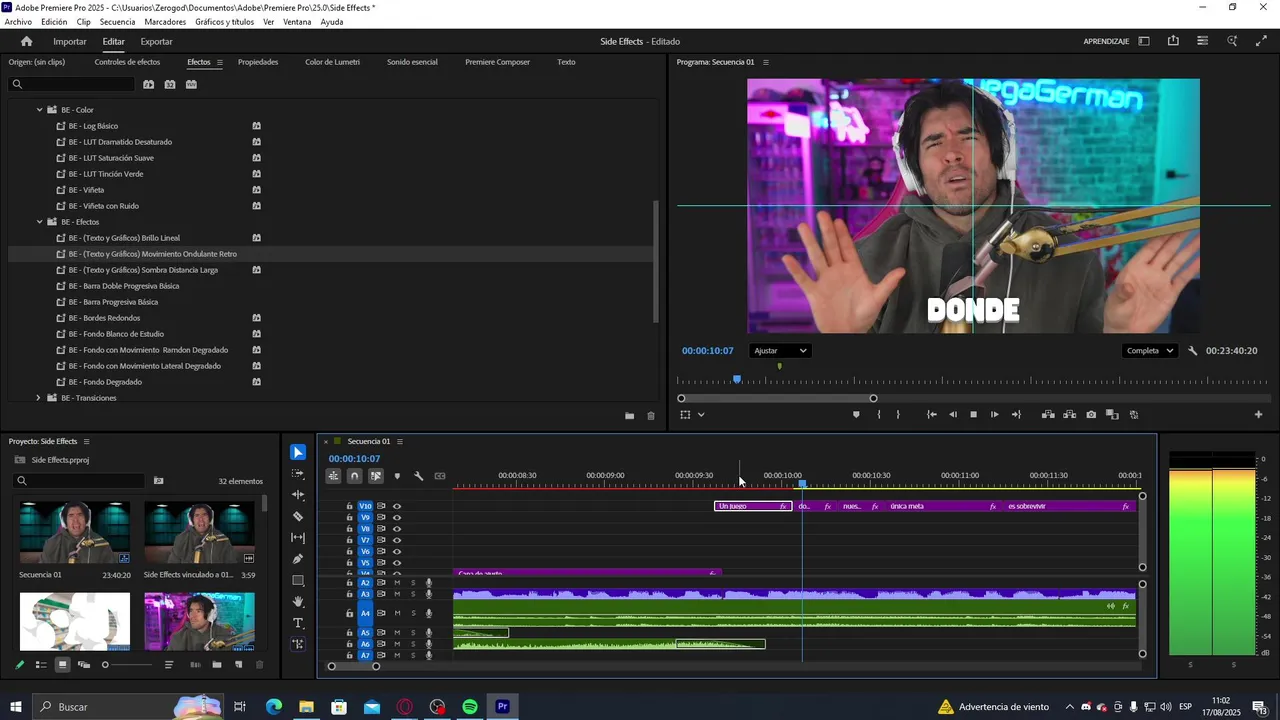Toggle visibility eye for track V10
Screen dimensions: 1280x720
tap(397, 506)
